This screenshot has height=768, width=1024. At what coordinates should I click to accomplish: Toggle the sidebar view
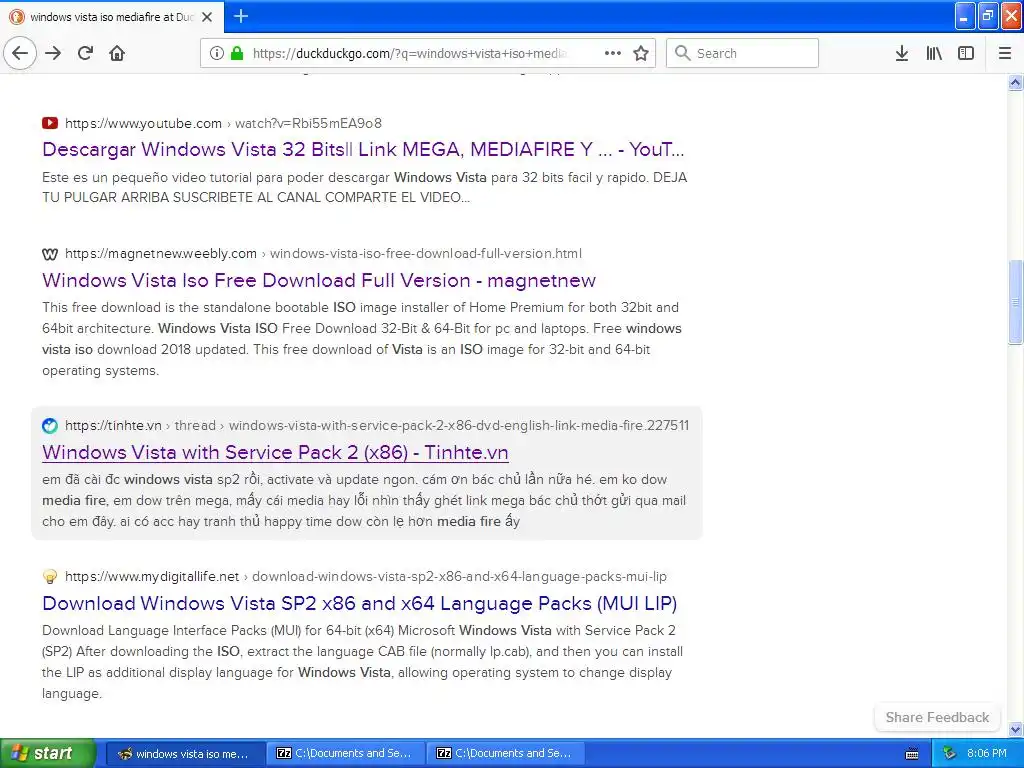pos(966,53)
